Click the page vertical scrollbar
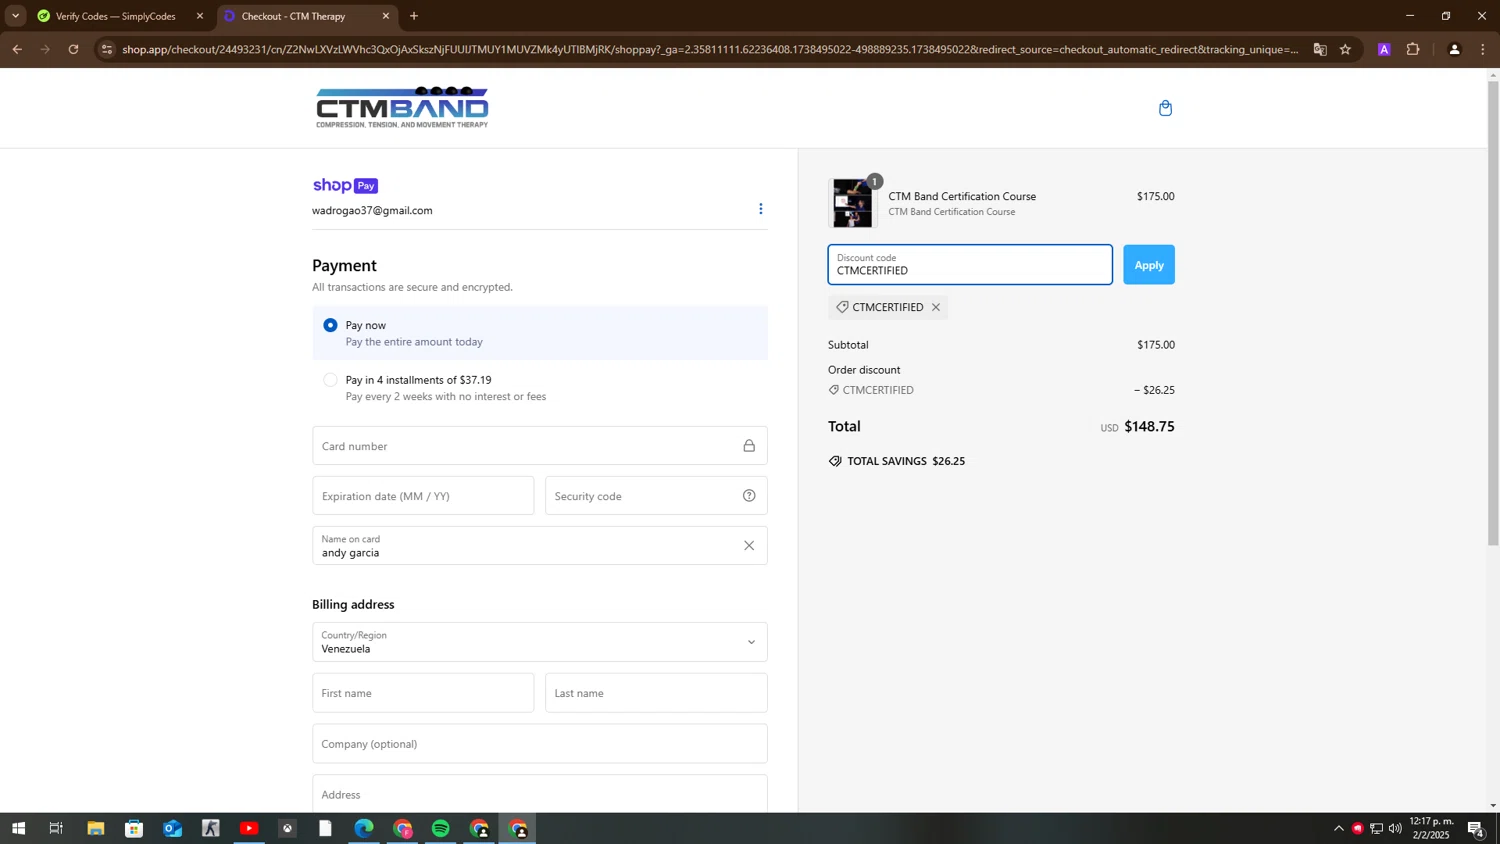 tap(1493, 312)
